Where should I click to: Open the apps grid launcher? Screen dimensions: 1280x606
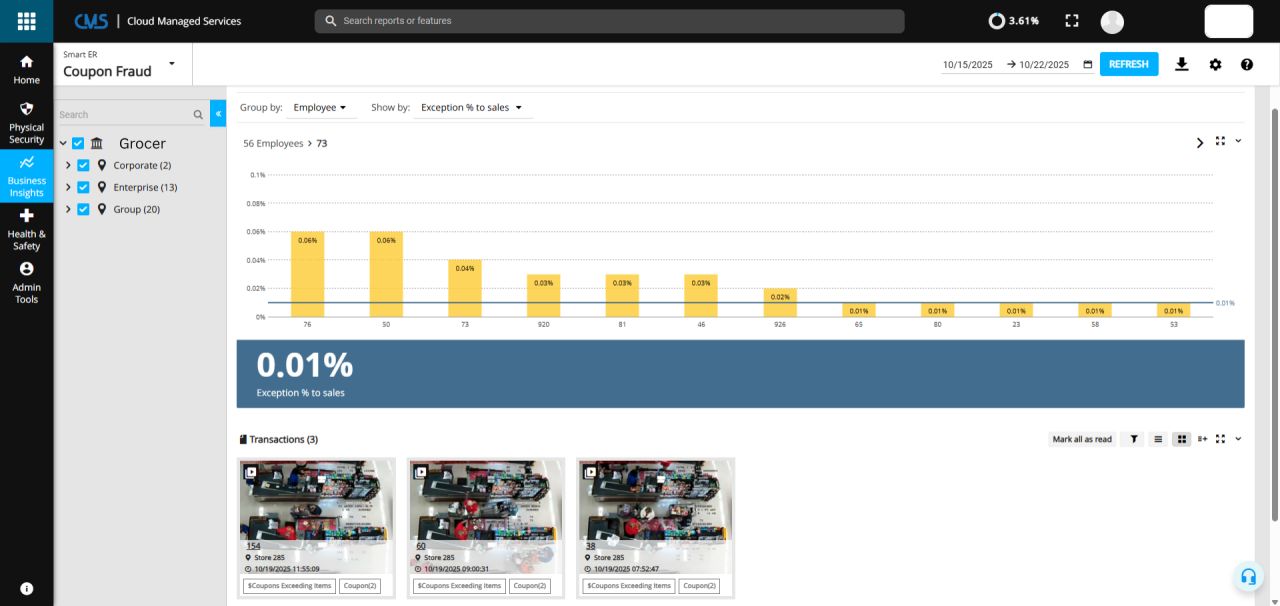click(x=27, y=21)
